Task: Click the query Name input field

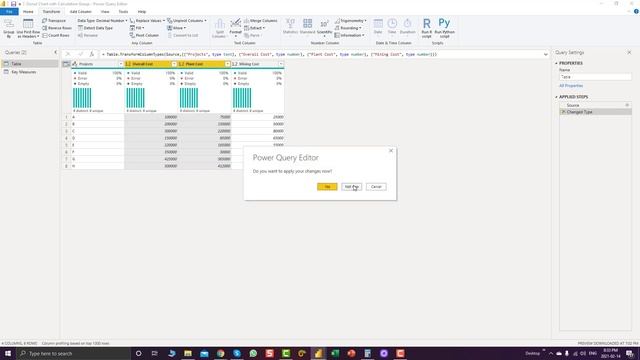Action: point(595,77)
